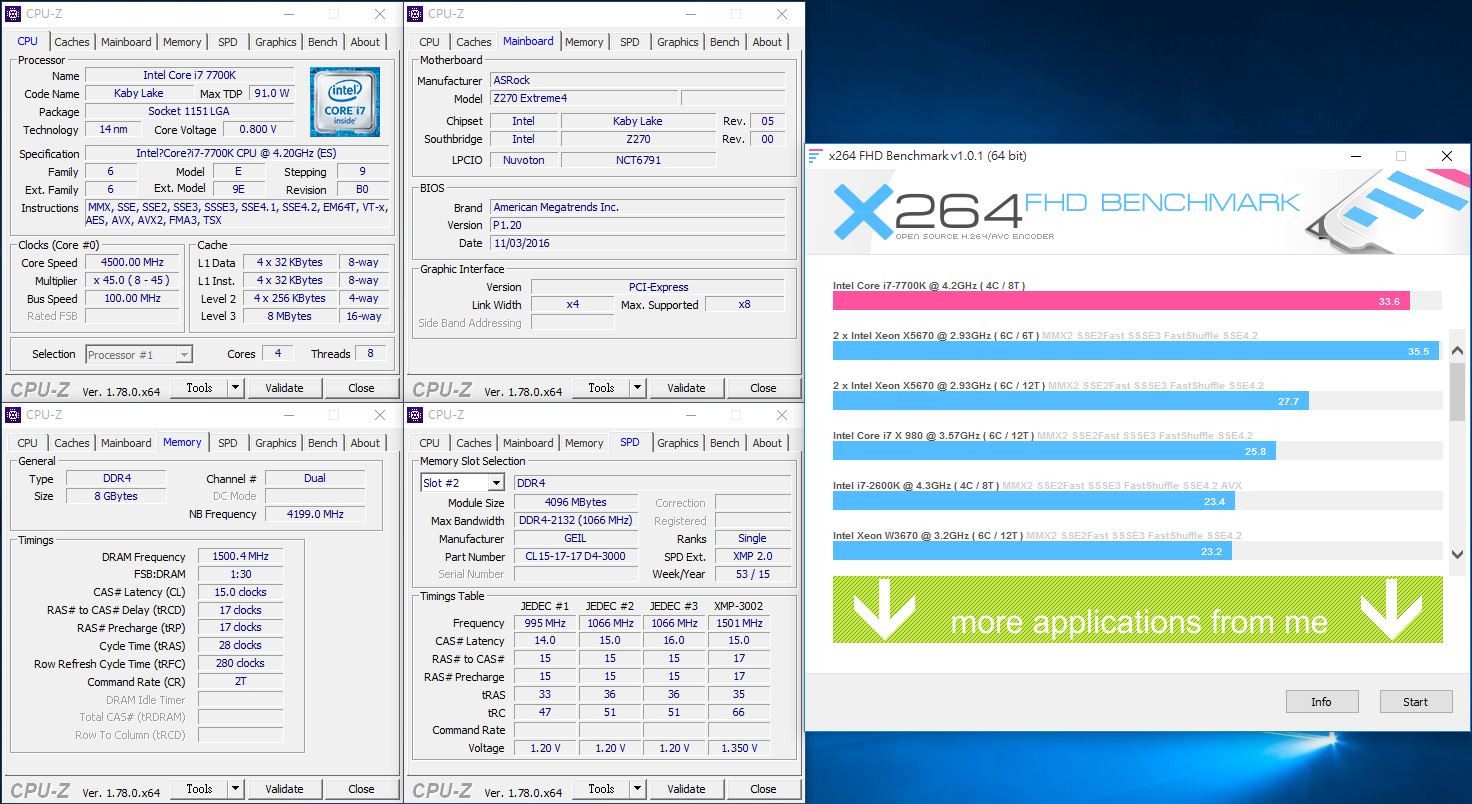Open the 'more applications from me' banner

click(1138, 609)
